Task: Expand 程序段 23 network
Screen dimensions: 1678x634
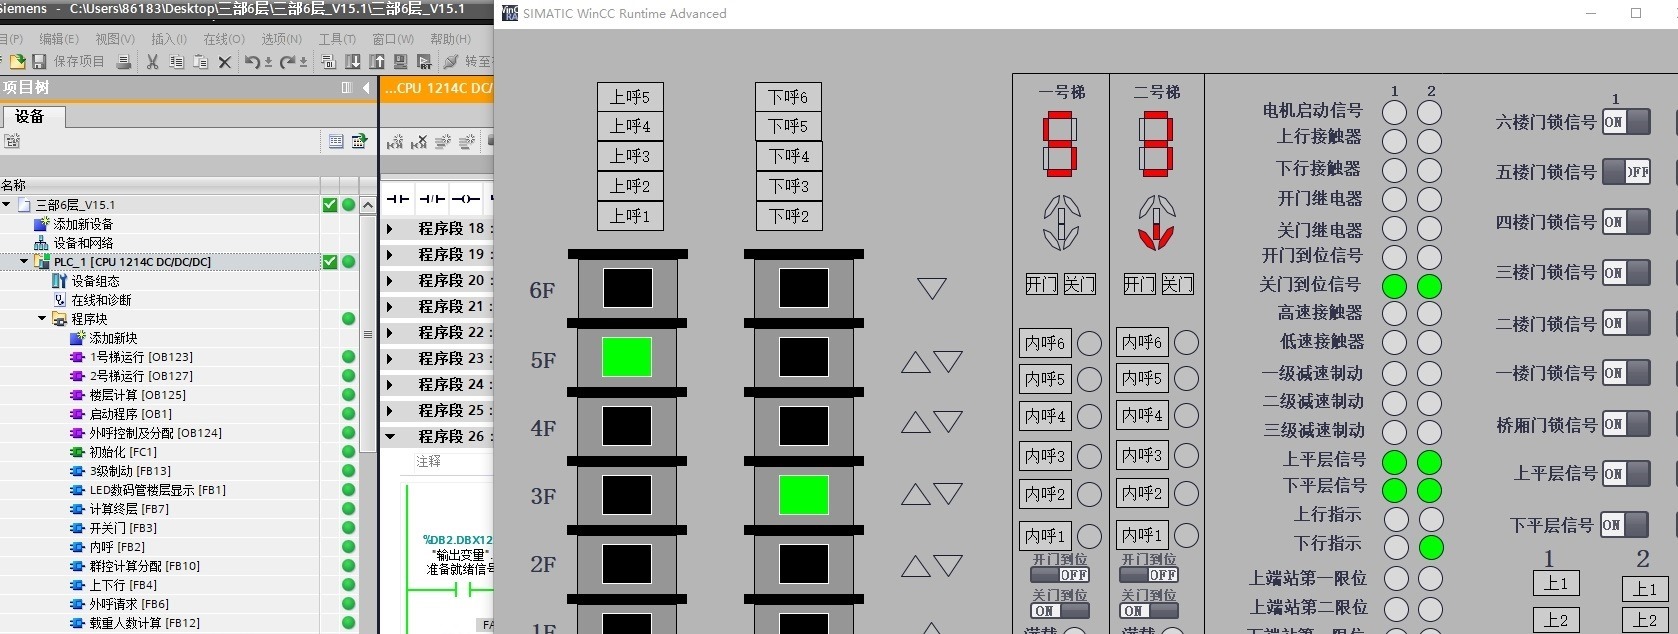Action: click(x=390, y=359)
